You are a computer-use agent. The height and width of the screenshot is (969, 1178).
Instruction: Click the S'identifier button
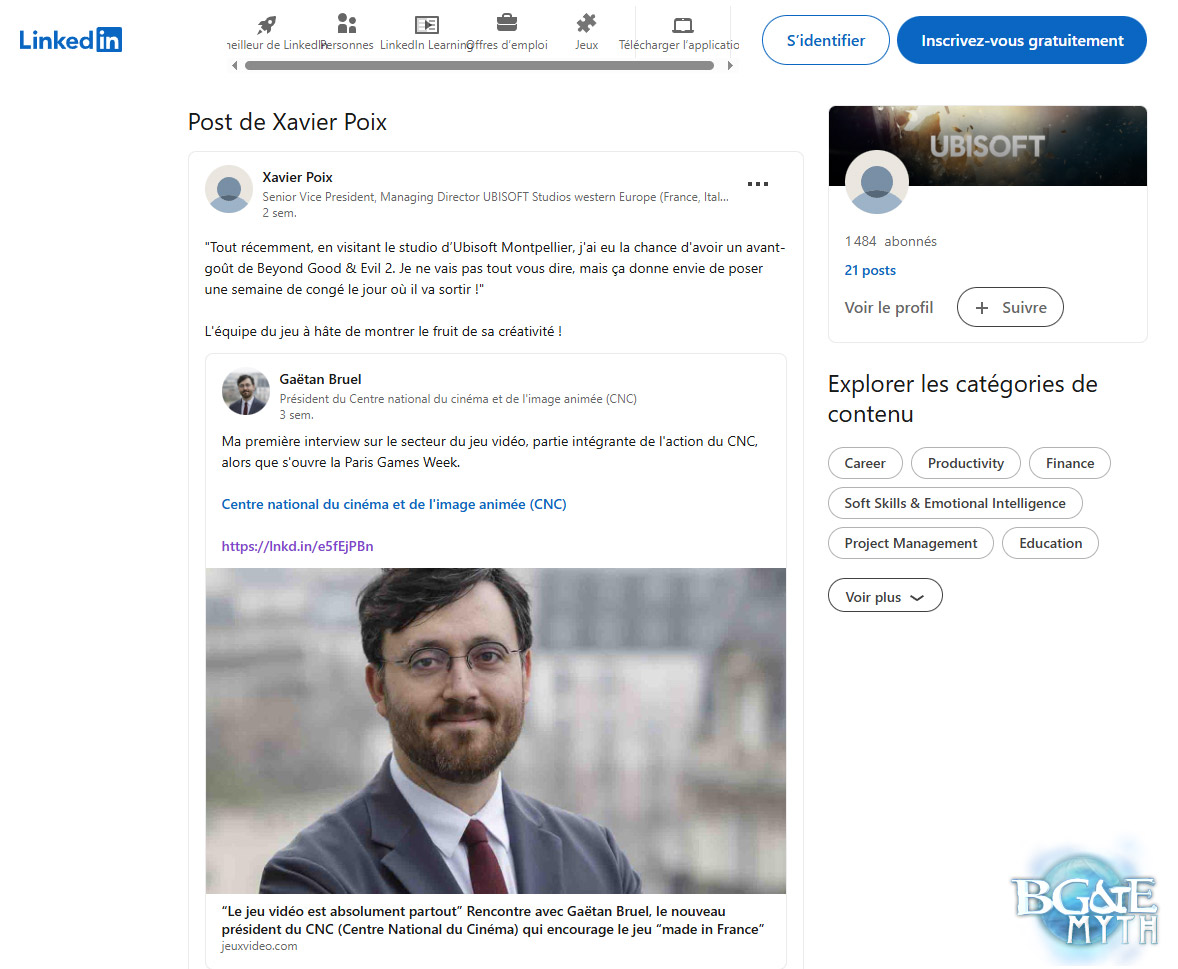click(825, 41)
